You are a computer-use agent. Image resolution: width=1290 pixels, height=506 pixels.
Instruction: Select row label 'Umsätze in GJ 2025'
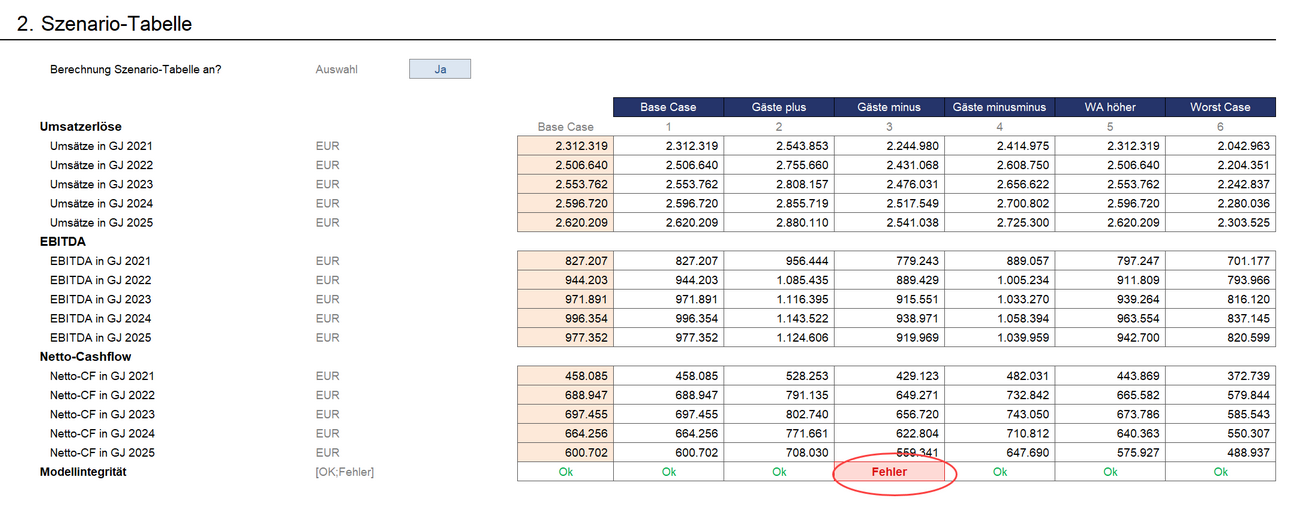click(x=101, y=223)
